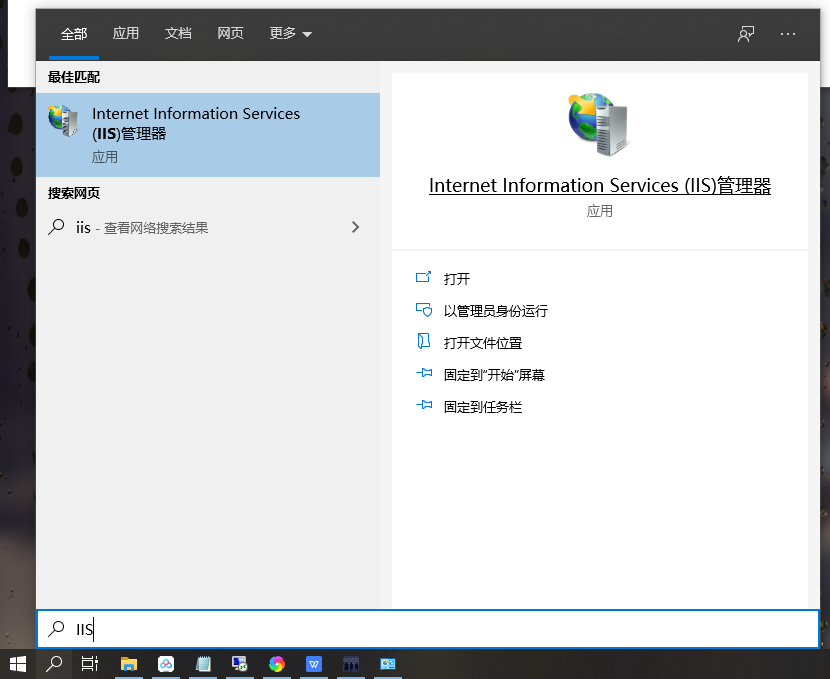Open the dark silhouettes app on taskbar
This screenshot has height=679, width=830.
coord(351,664)
